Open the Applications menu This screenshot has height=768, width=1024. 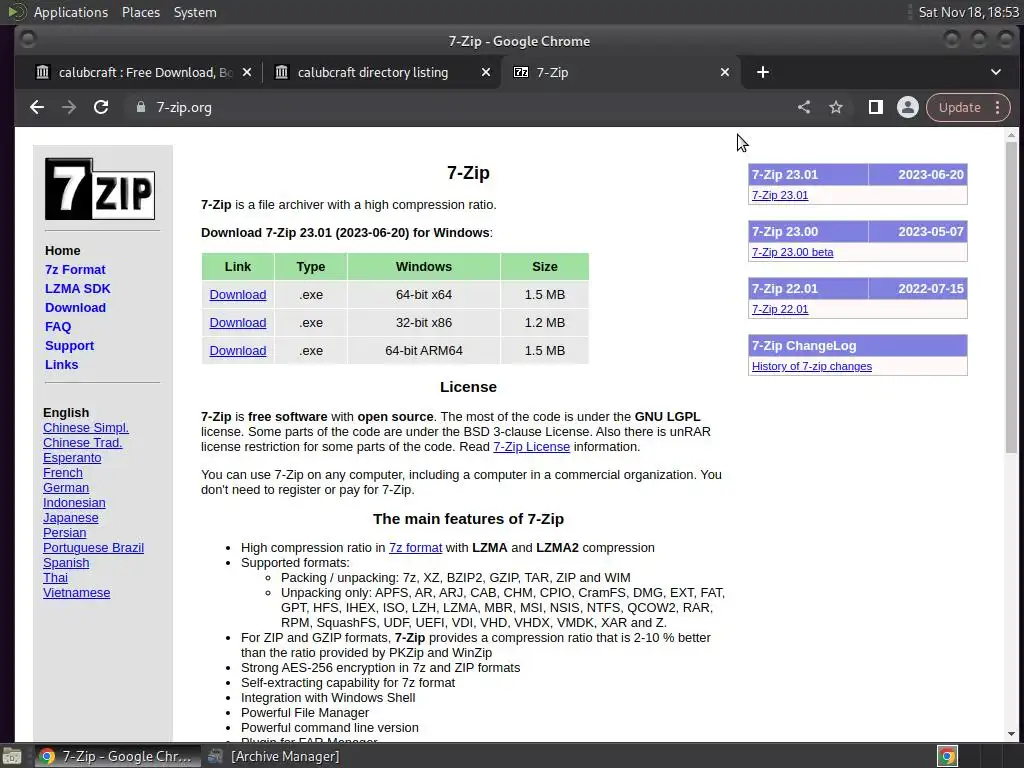[x=71, y=12]
